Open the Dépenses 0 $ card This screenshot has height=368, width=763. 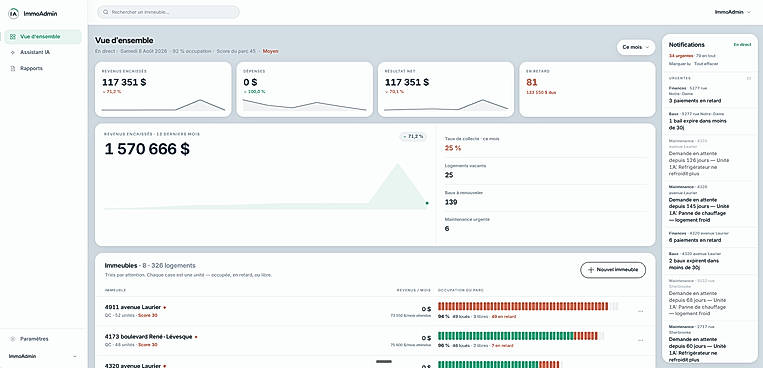point(305,90)
